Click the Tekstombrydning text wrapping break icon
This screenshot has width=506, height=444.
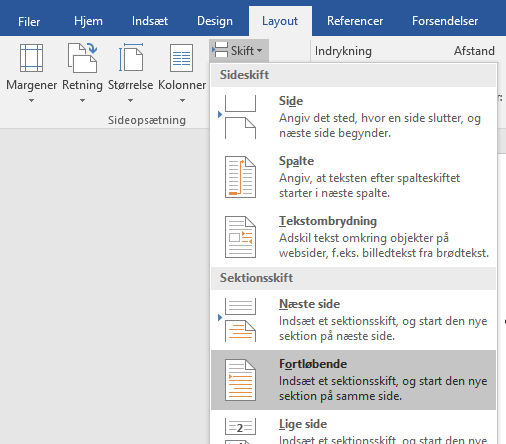pyautogui.click(x=240, y=237)
